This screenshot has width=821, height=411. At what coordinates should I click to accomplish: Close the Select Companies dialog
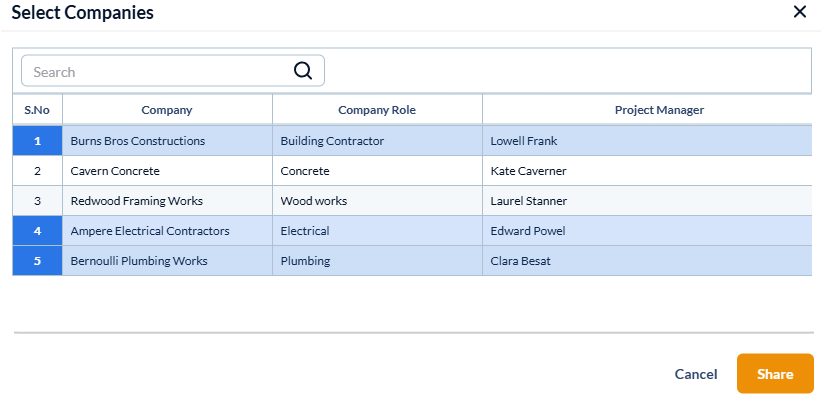coord(799,12)
